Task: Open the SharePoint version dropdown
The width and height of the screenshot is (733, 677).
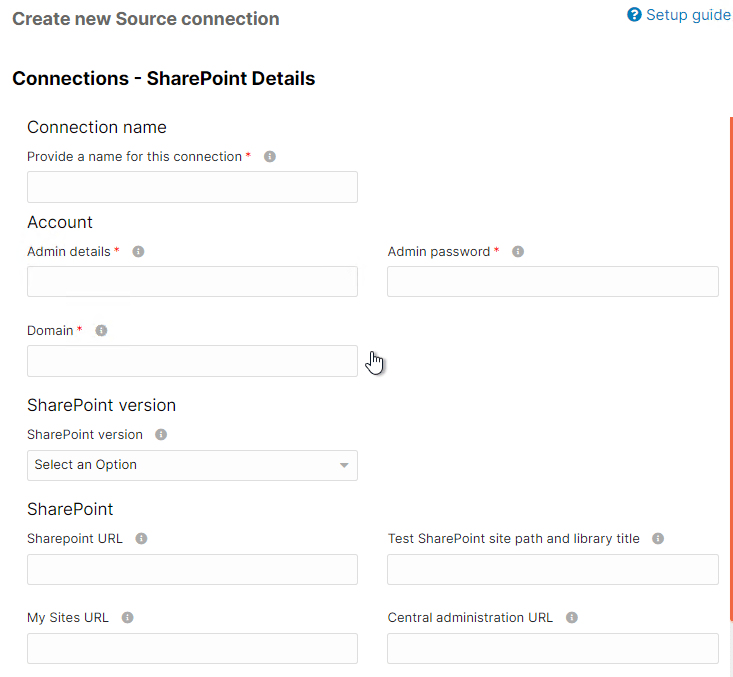Action: (192, 465)
